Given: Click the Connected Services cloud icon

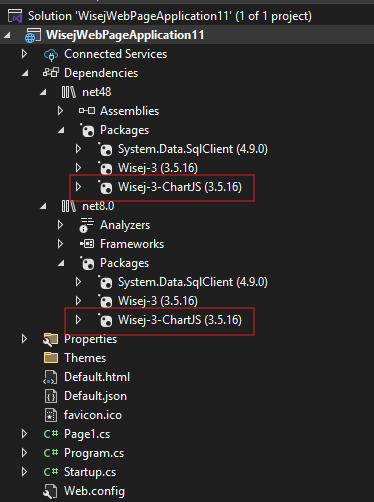Looking at the screenshot, I should (x=51, y=55).
